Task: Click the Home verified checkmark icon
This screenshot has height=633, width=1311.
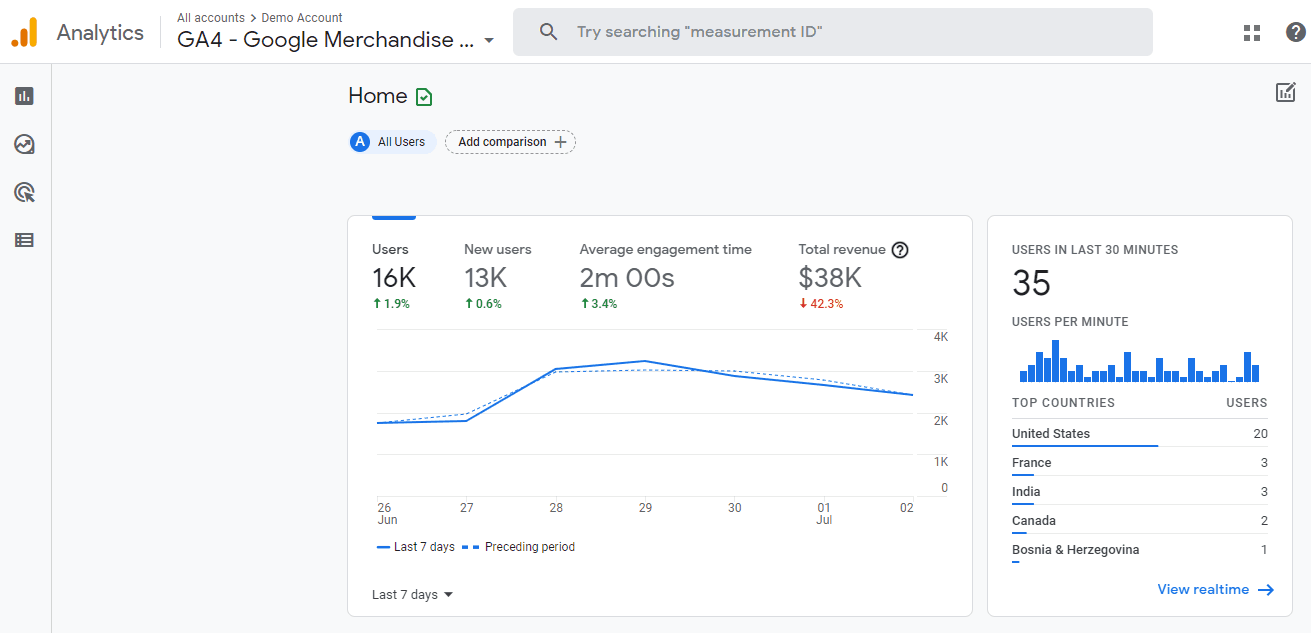Action: (x=424, y=97)
